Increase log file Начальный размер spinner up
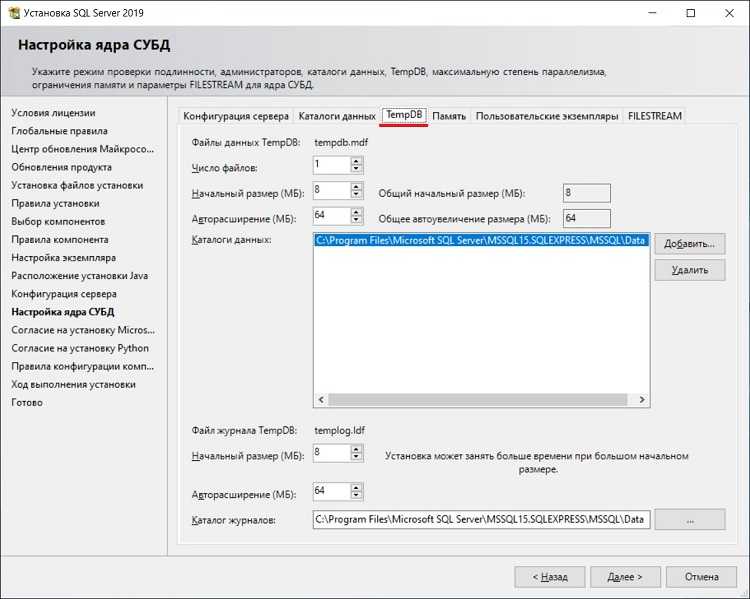Viewport: 750px width, 599px height. pos(356,449)
